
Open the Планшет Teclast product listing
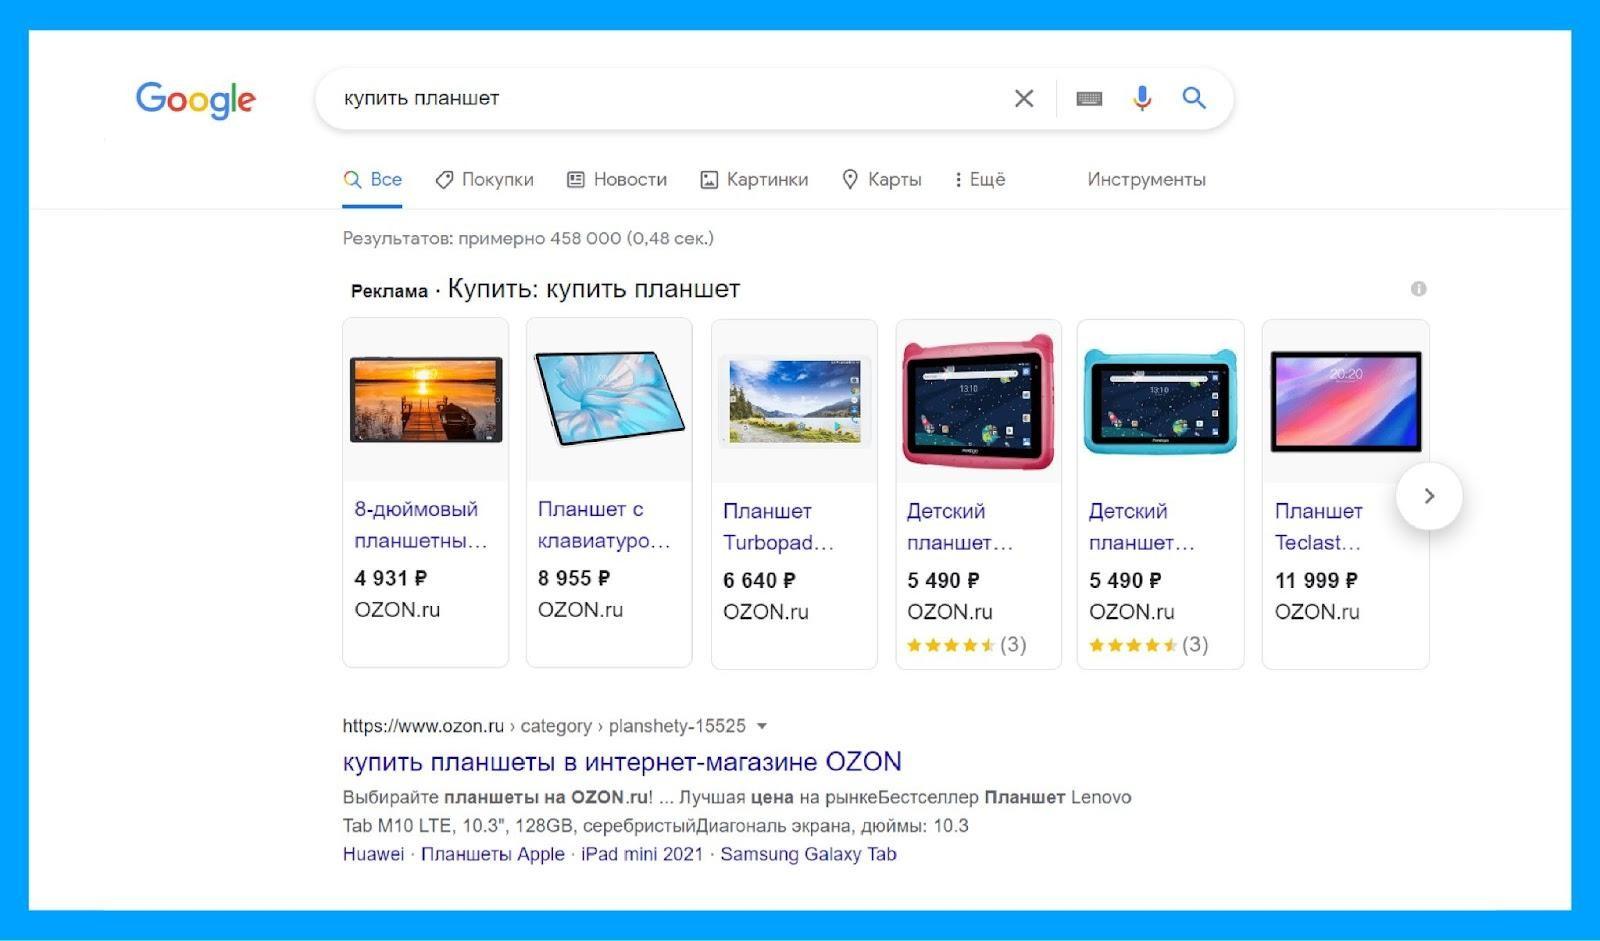point(1317,526)
